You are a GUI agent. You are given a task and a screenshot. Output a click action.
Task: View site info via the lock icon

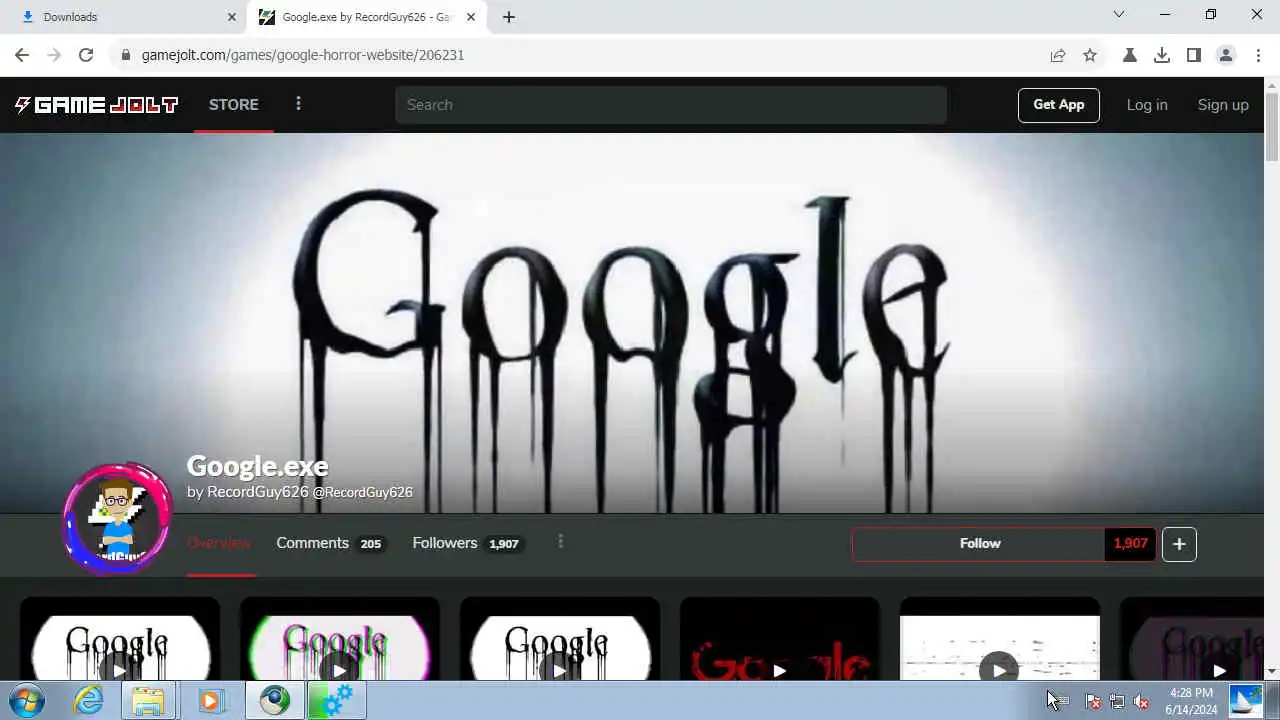click(126, 55)
